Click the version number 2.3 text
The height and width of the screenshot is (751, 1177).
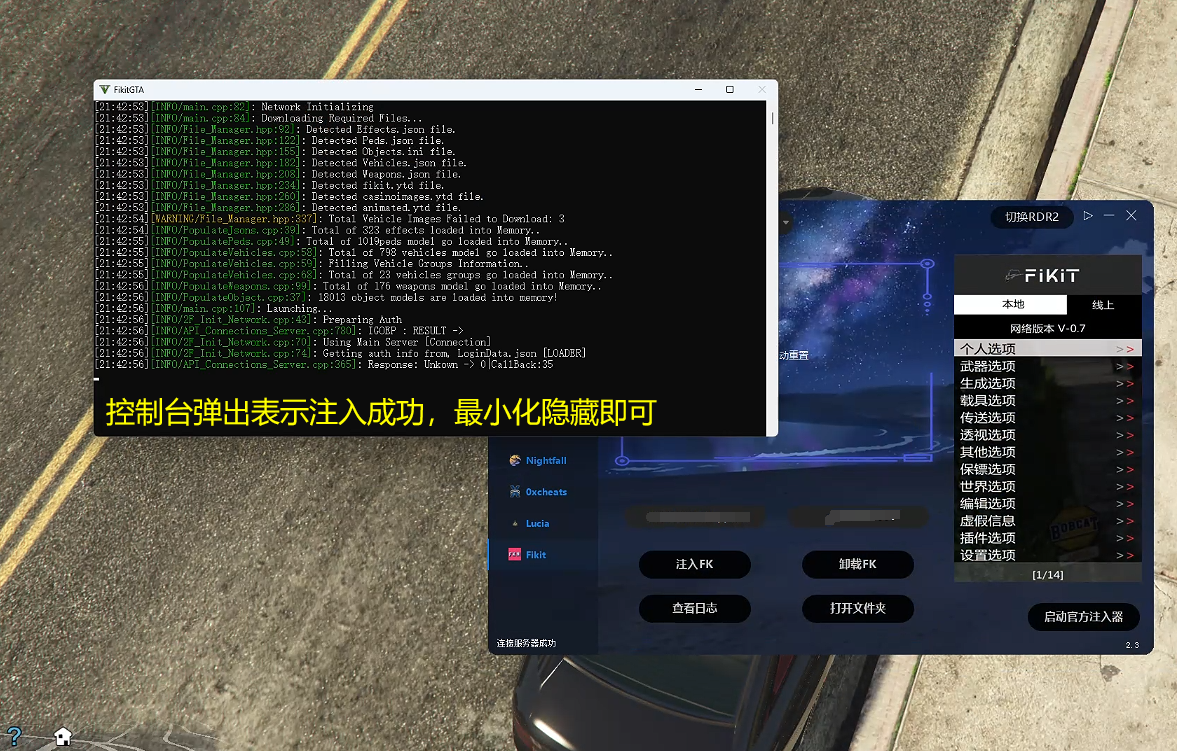pyautogui.click(x=1132, y=645)
